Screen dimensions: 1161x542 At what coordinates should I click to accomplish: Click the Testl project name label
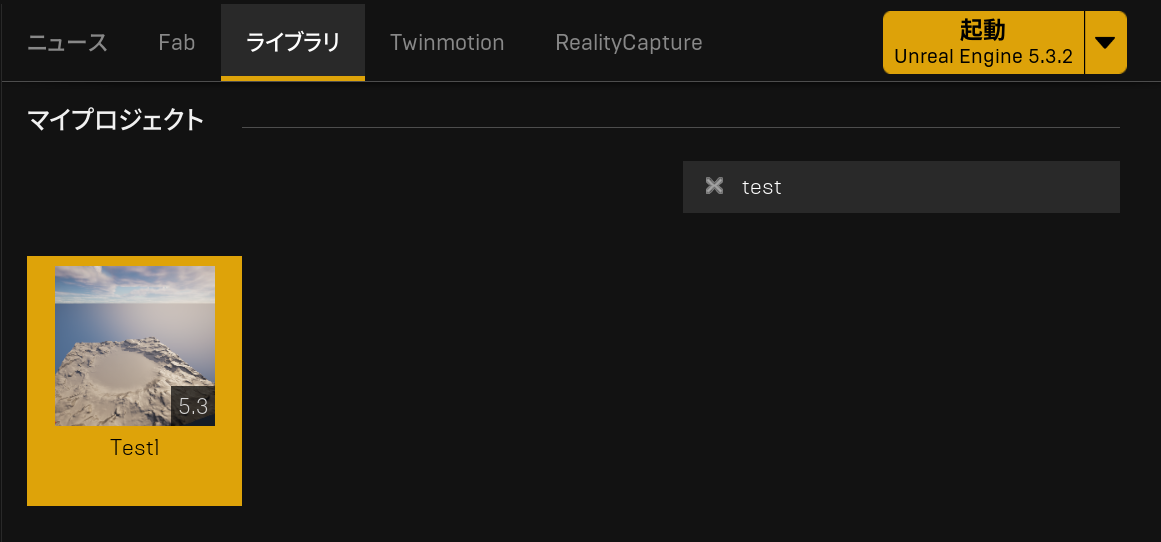135,448
